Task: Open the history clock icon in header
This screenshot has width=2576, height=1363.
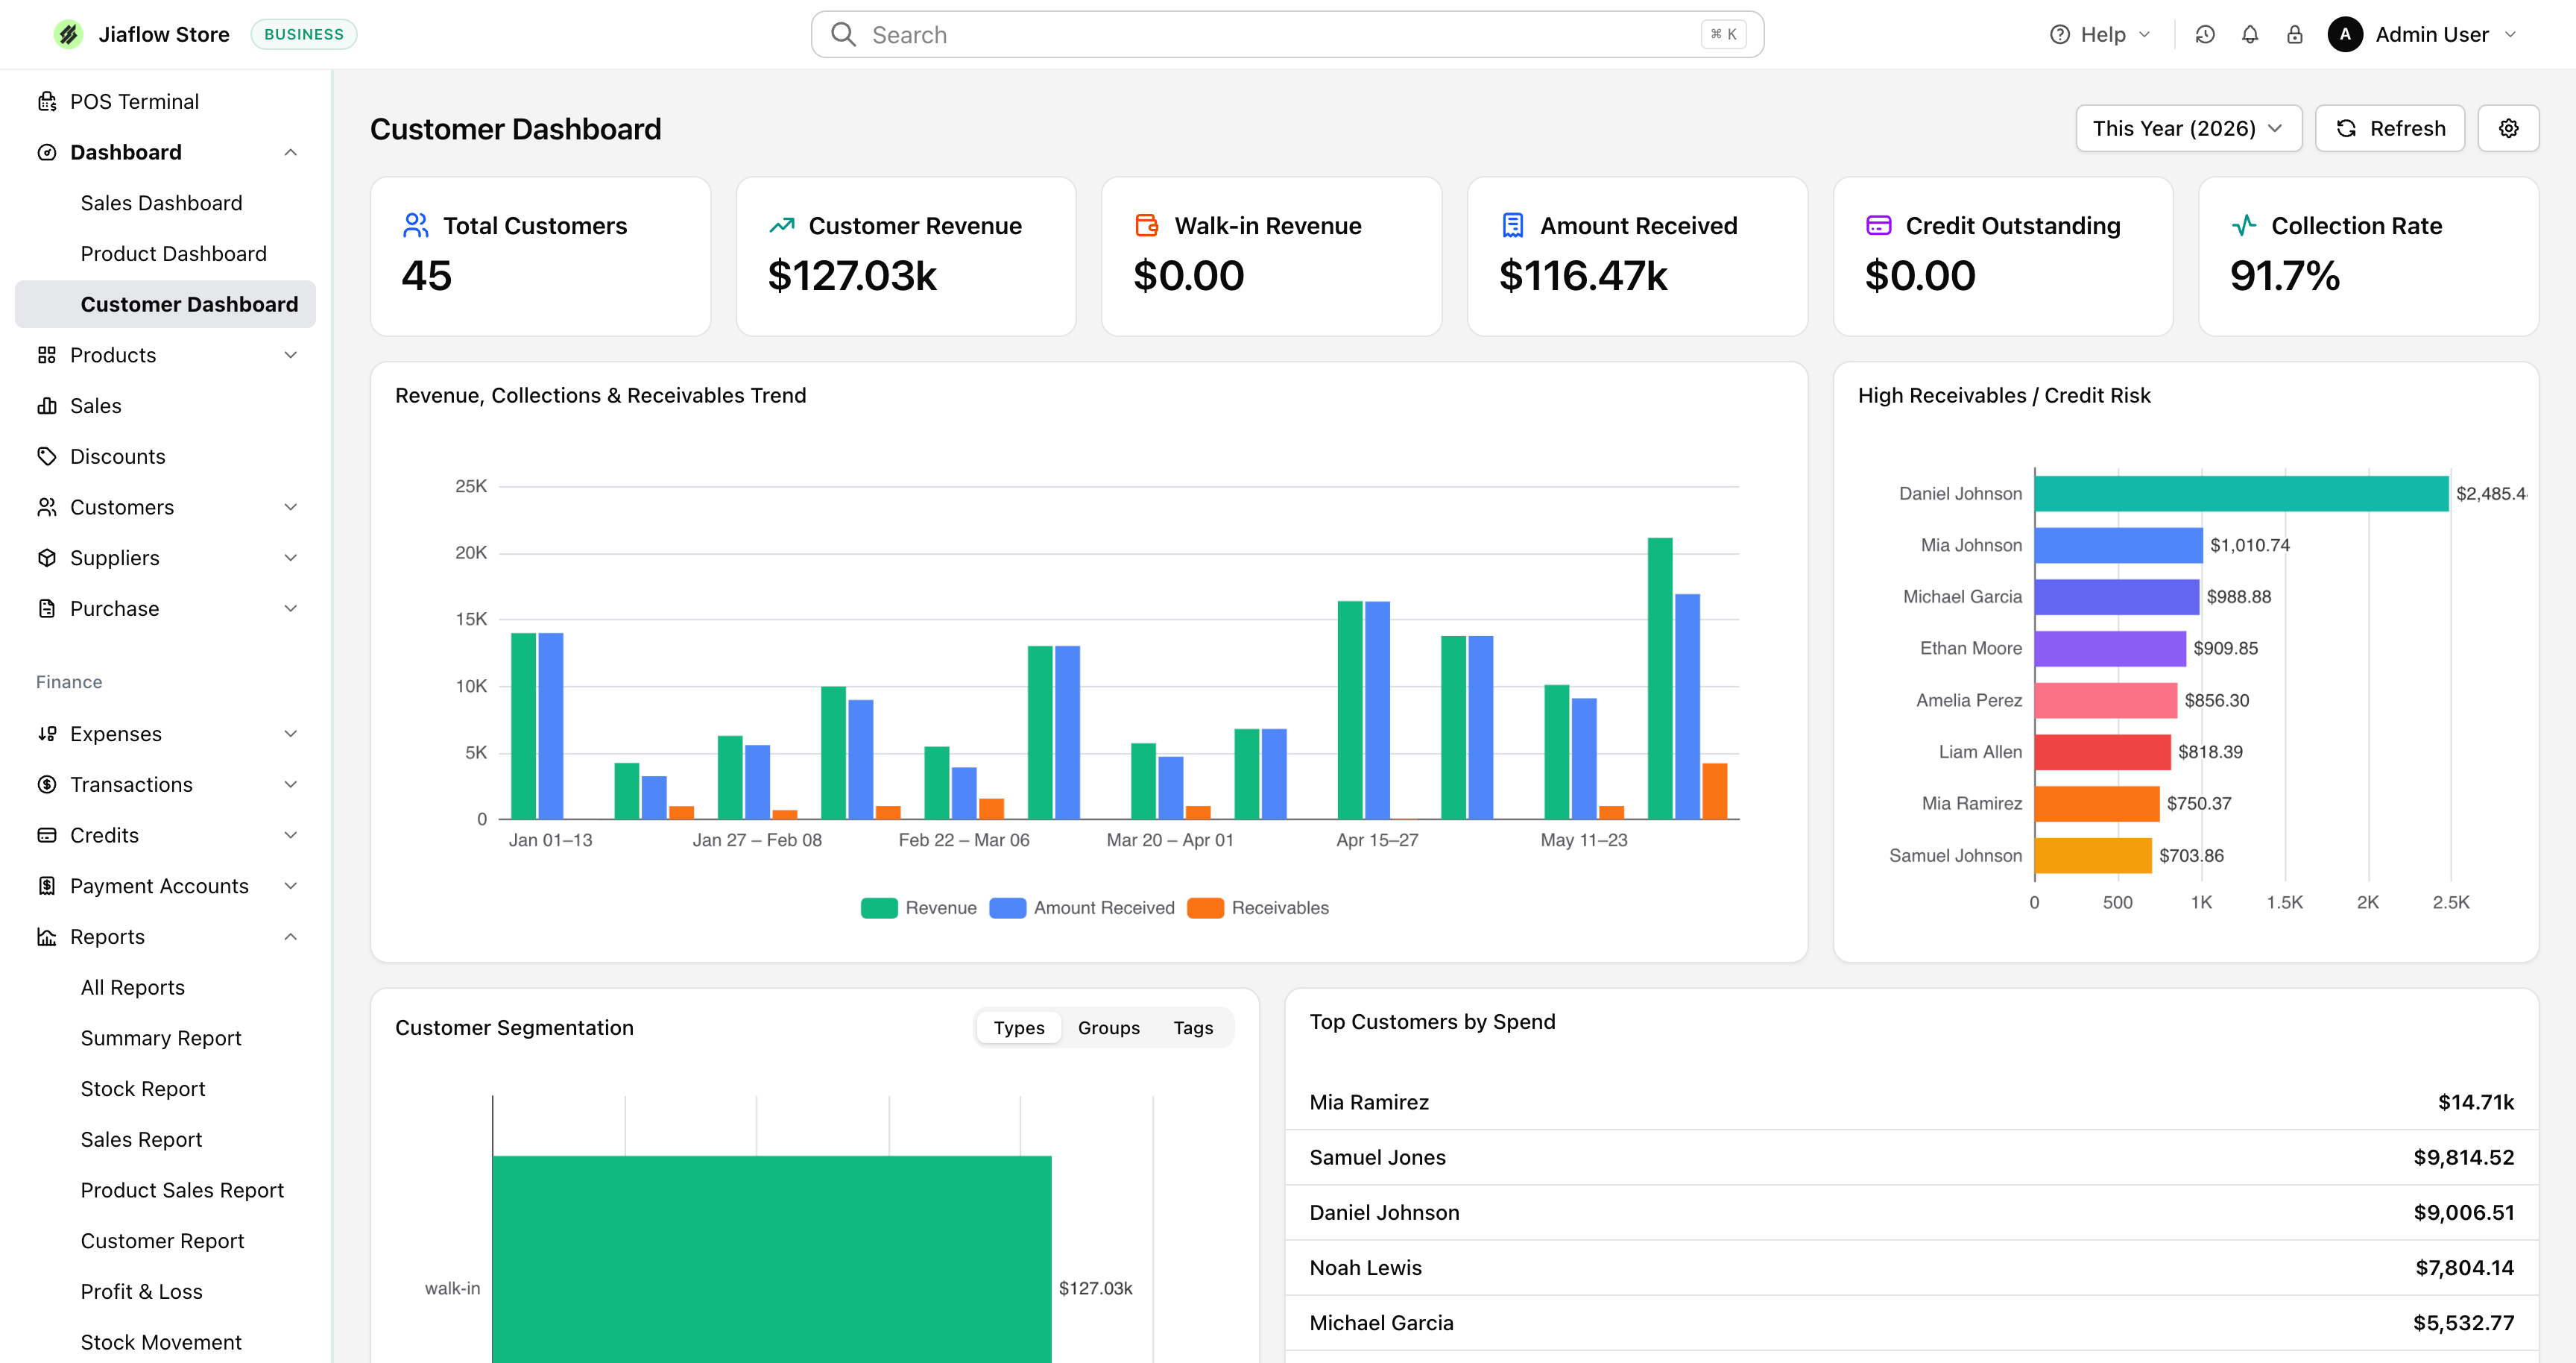Action: click(x=2205, y=35)
